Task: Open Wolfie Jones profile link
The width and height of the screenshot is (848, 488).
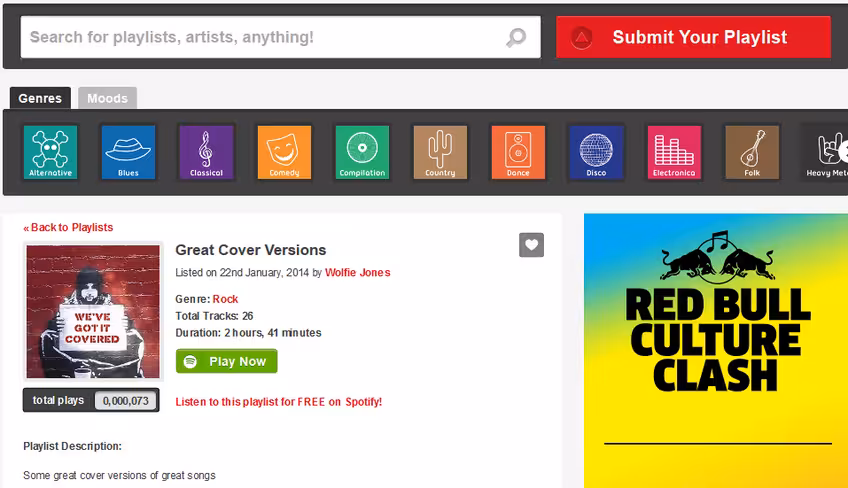Action: pos(357,273)
